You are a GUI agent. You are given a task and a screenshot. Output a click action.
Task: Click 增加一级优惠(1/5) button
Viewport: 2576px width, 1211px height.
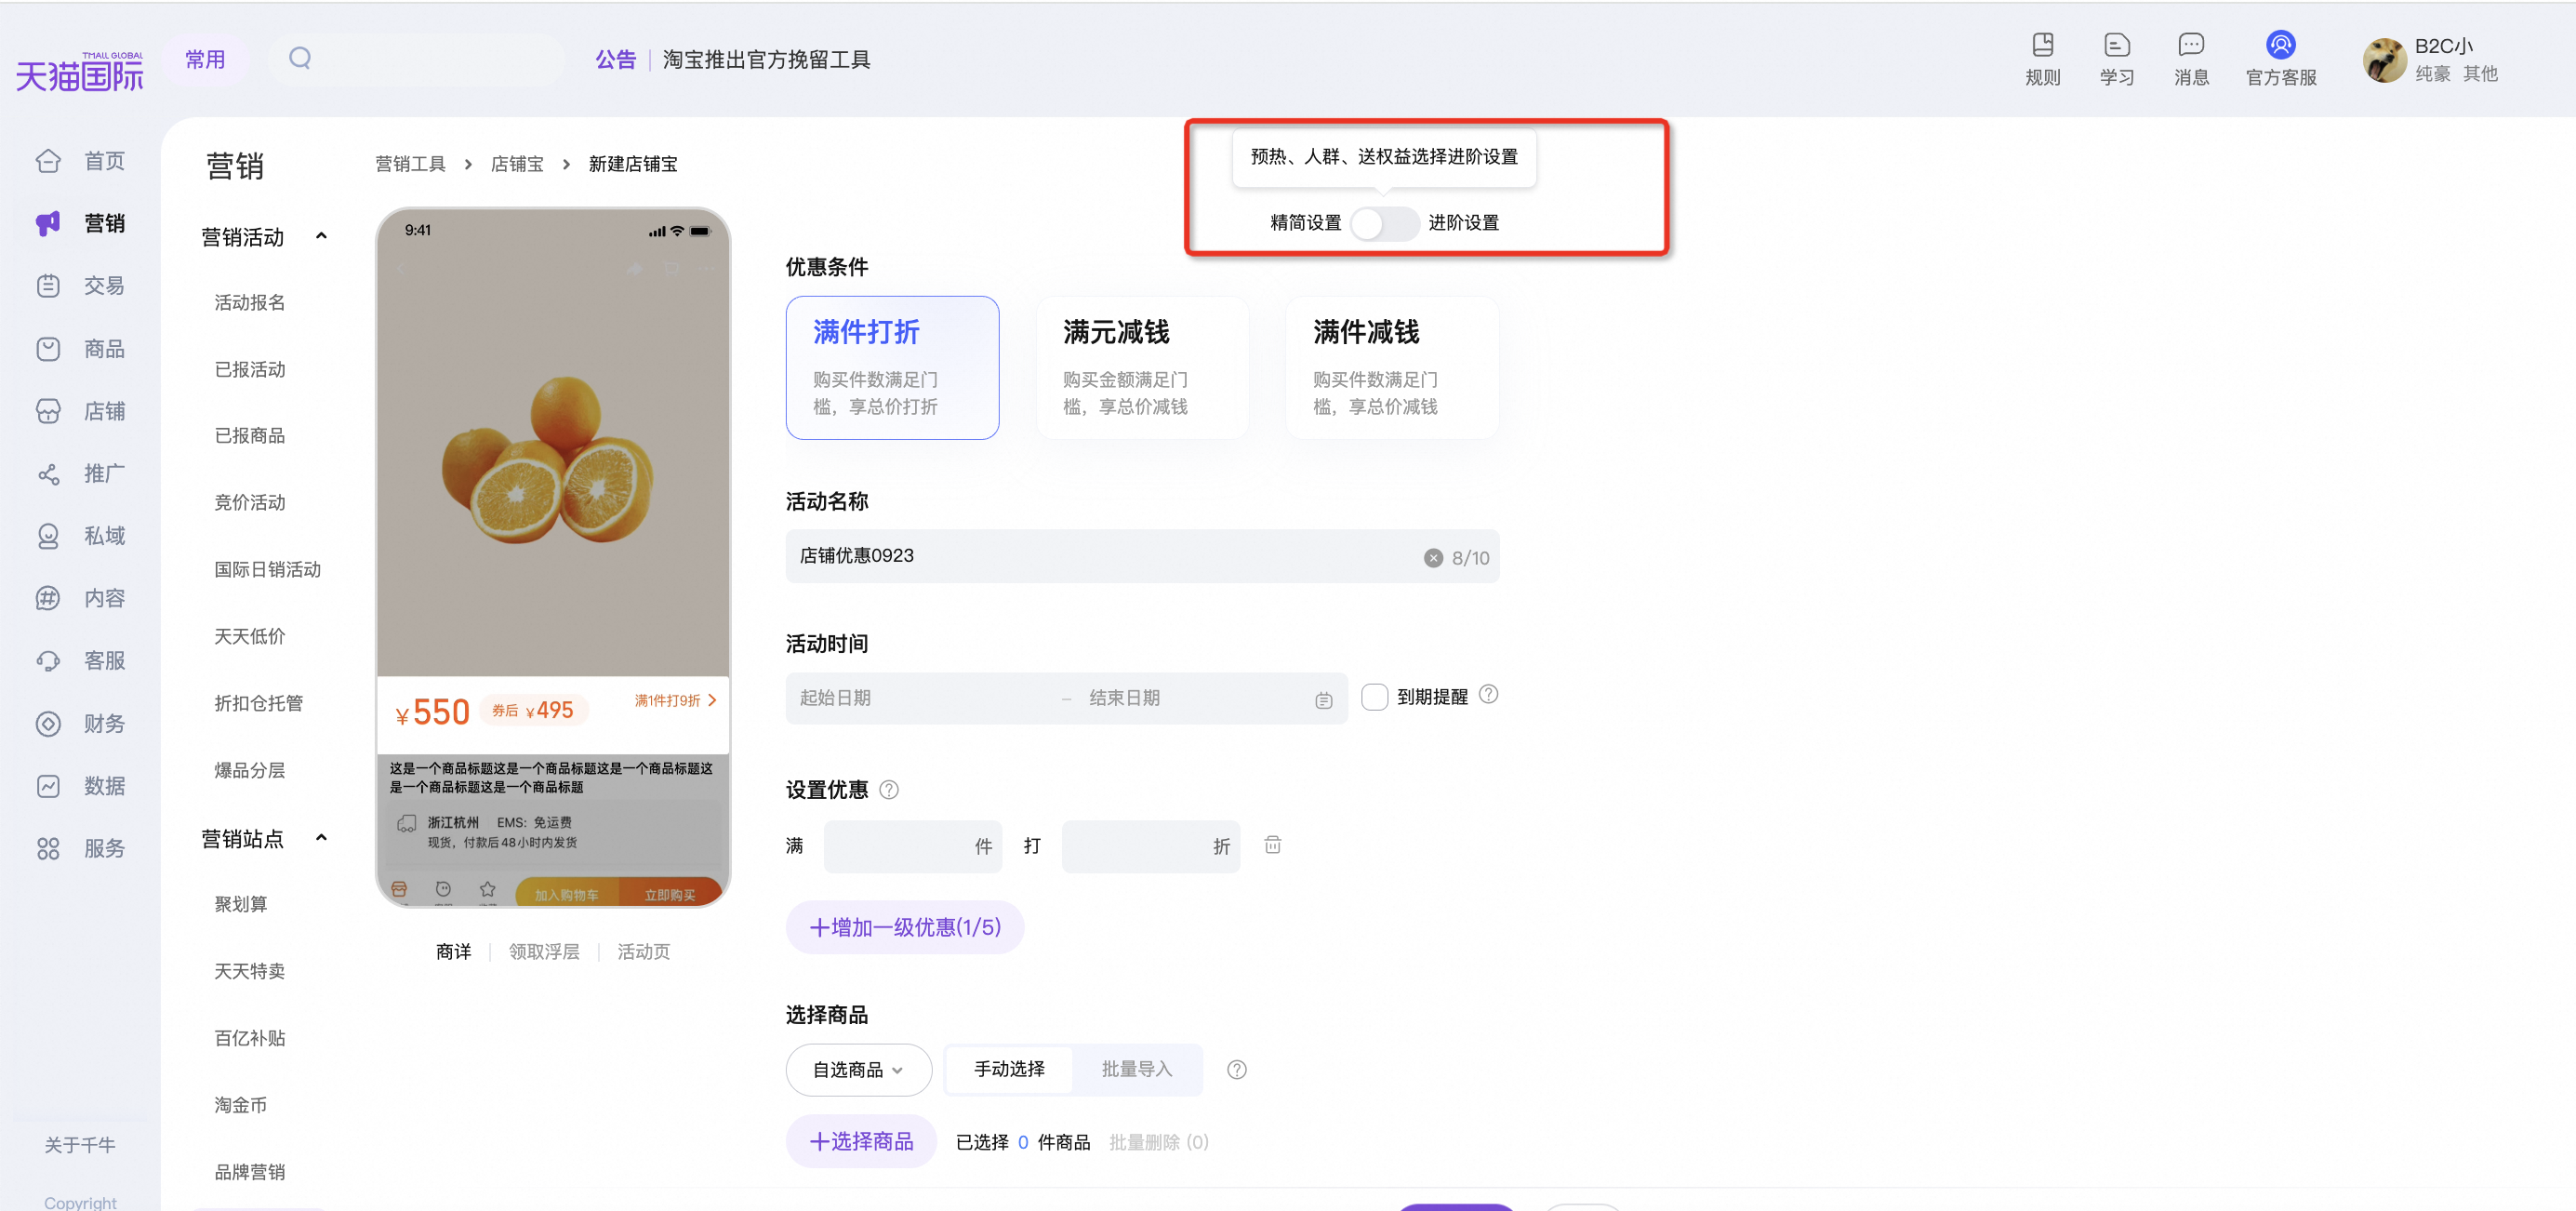tap(904, 928)
